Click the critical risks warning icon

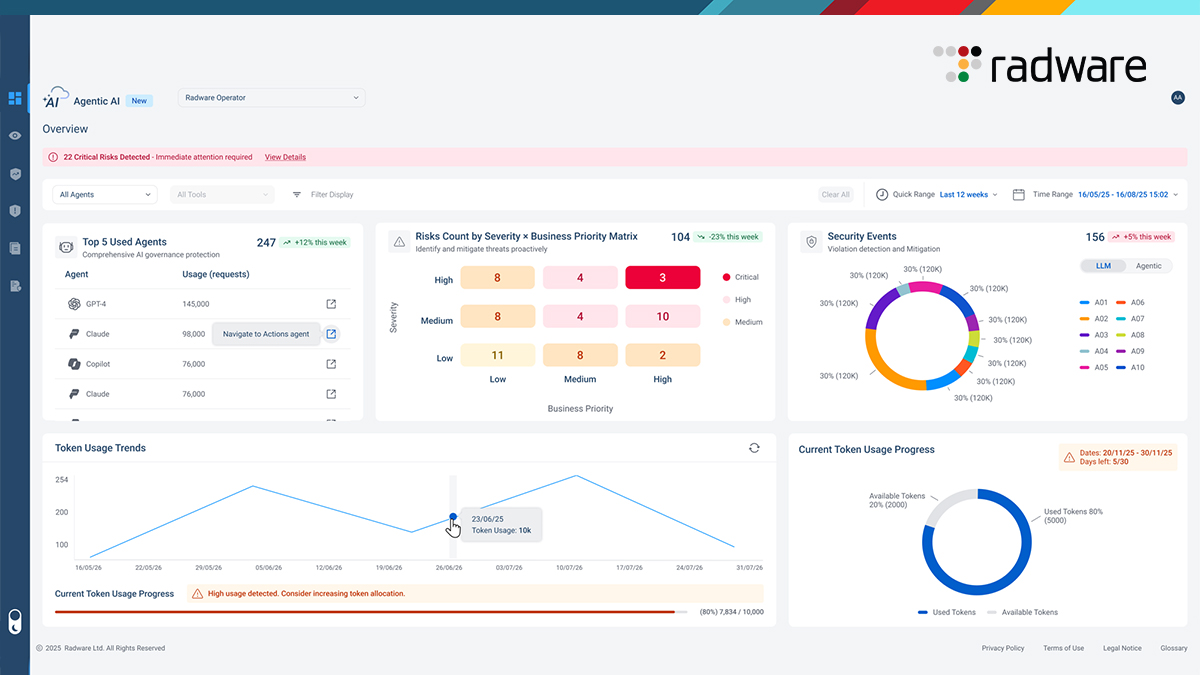pos(53,157)
